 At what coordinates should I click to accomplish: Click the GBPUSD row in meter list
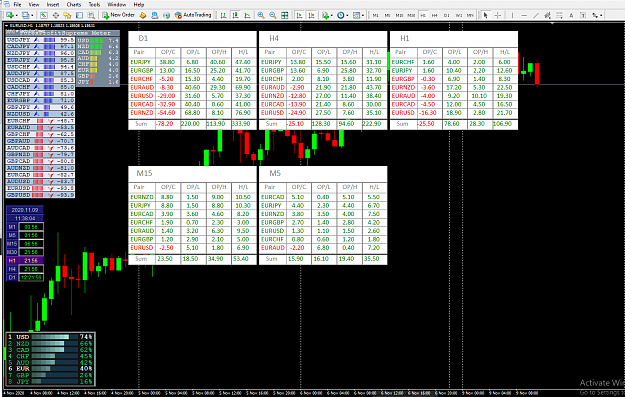pyautogui.click(x=40, y=195)
